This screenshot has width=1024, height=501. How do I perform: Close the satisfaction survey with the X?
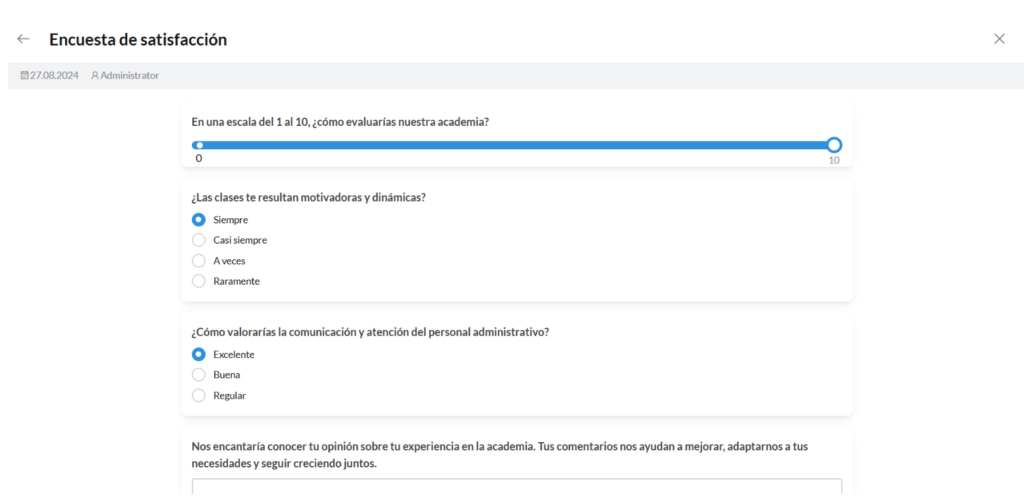click(999, 39)
